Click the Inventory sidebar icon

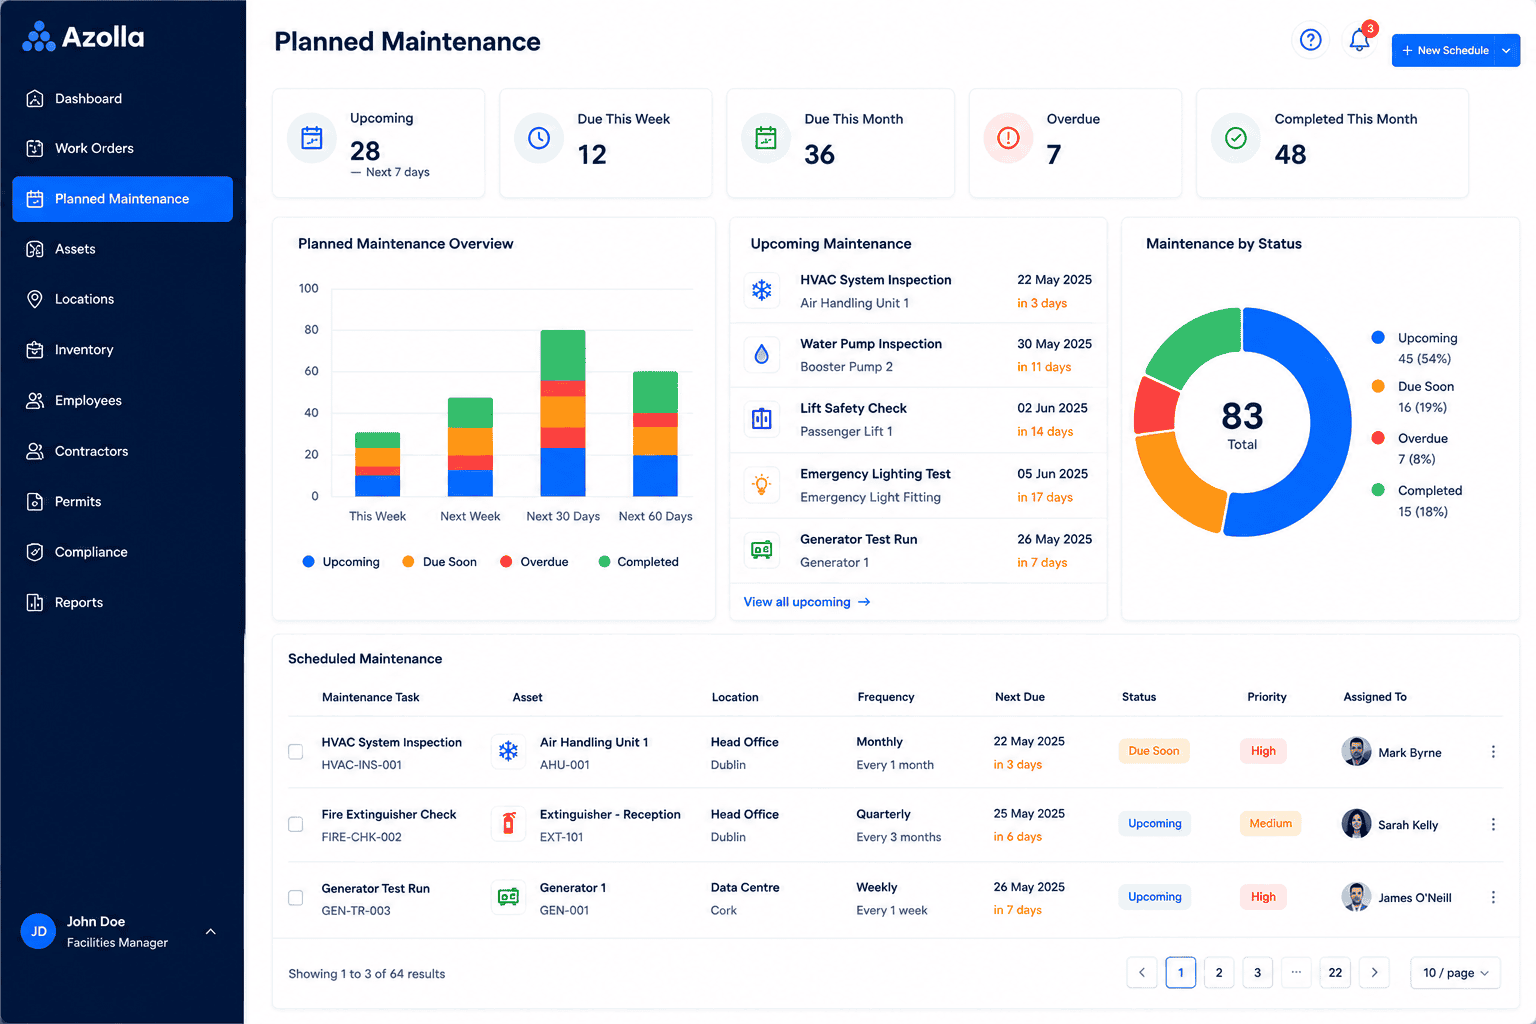[x=35, y=350]
